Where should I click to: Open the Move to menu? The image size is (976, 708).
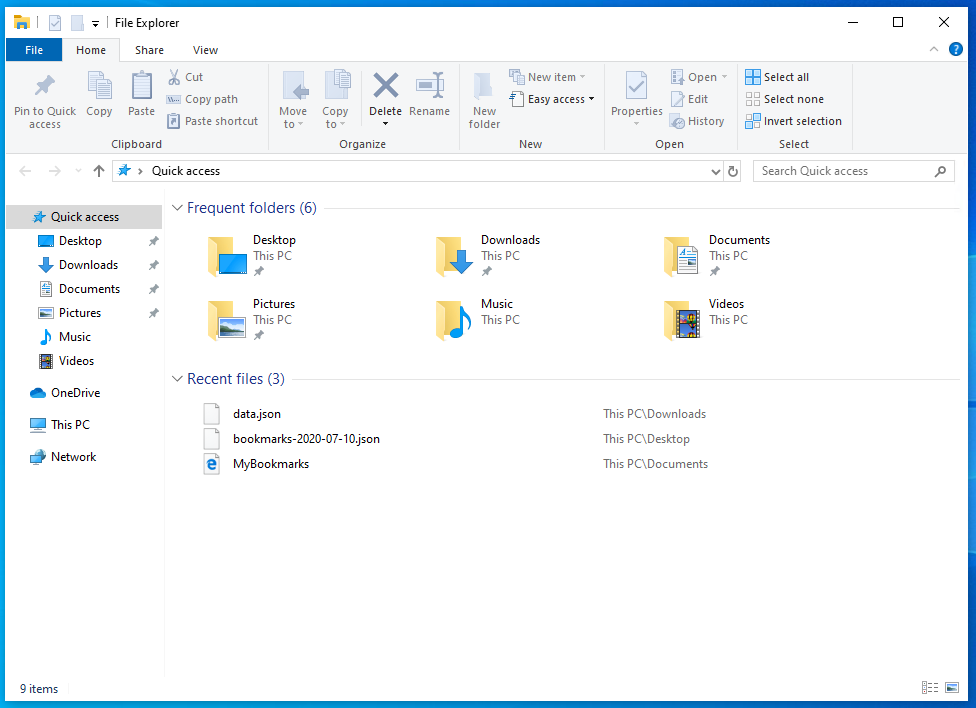(293, 100)
